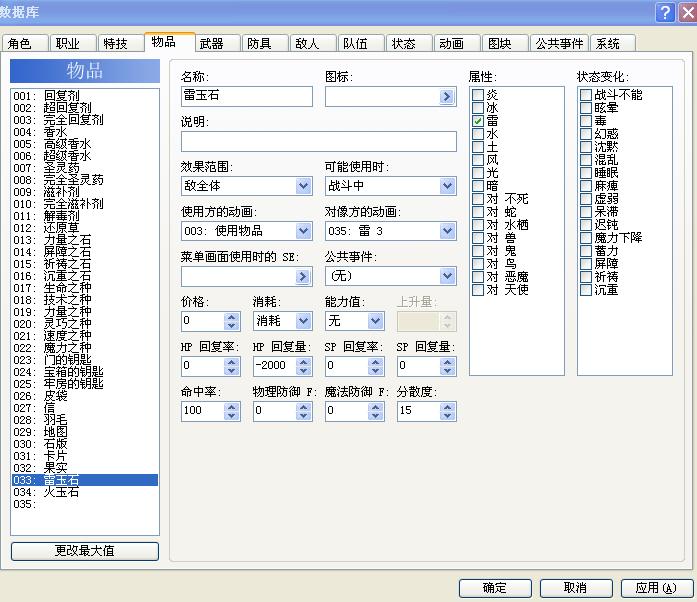
Task: Select item 017: 生命之种
Action: [84, 288]
